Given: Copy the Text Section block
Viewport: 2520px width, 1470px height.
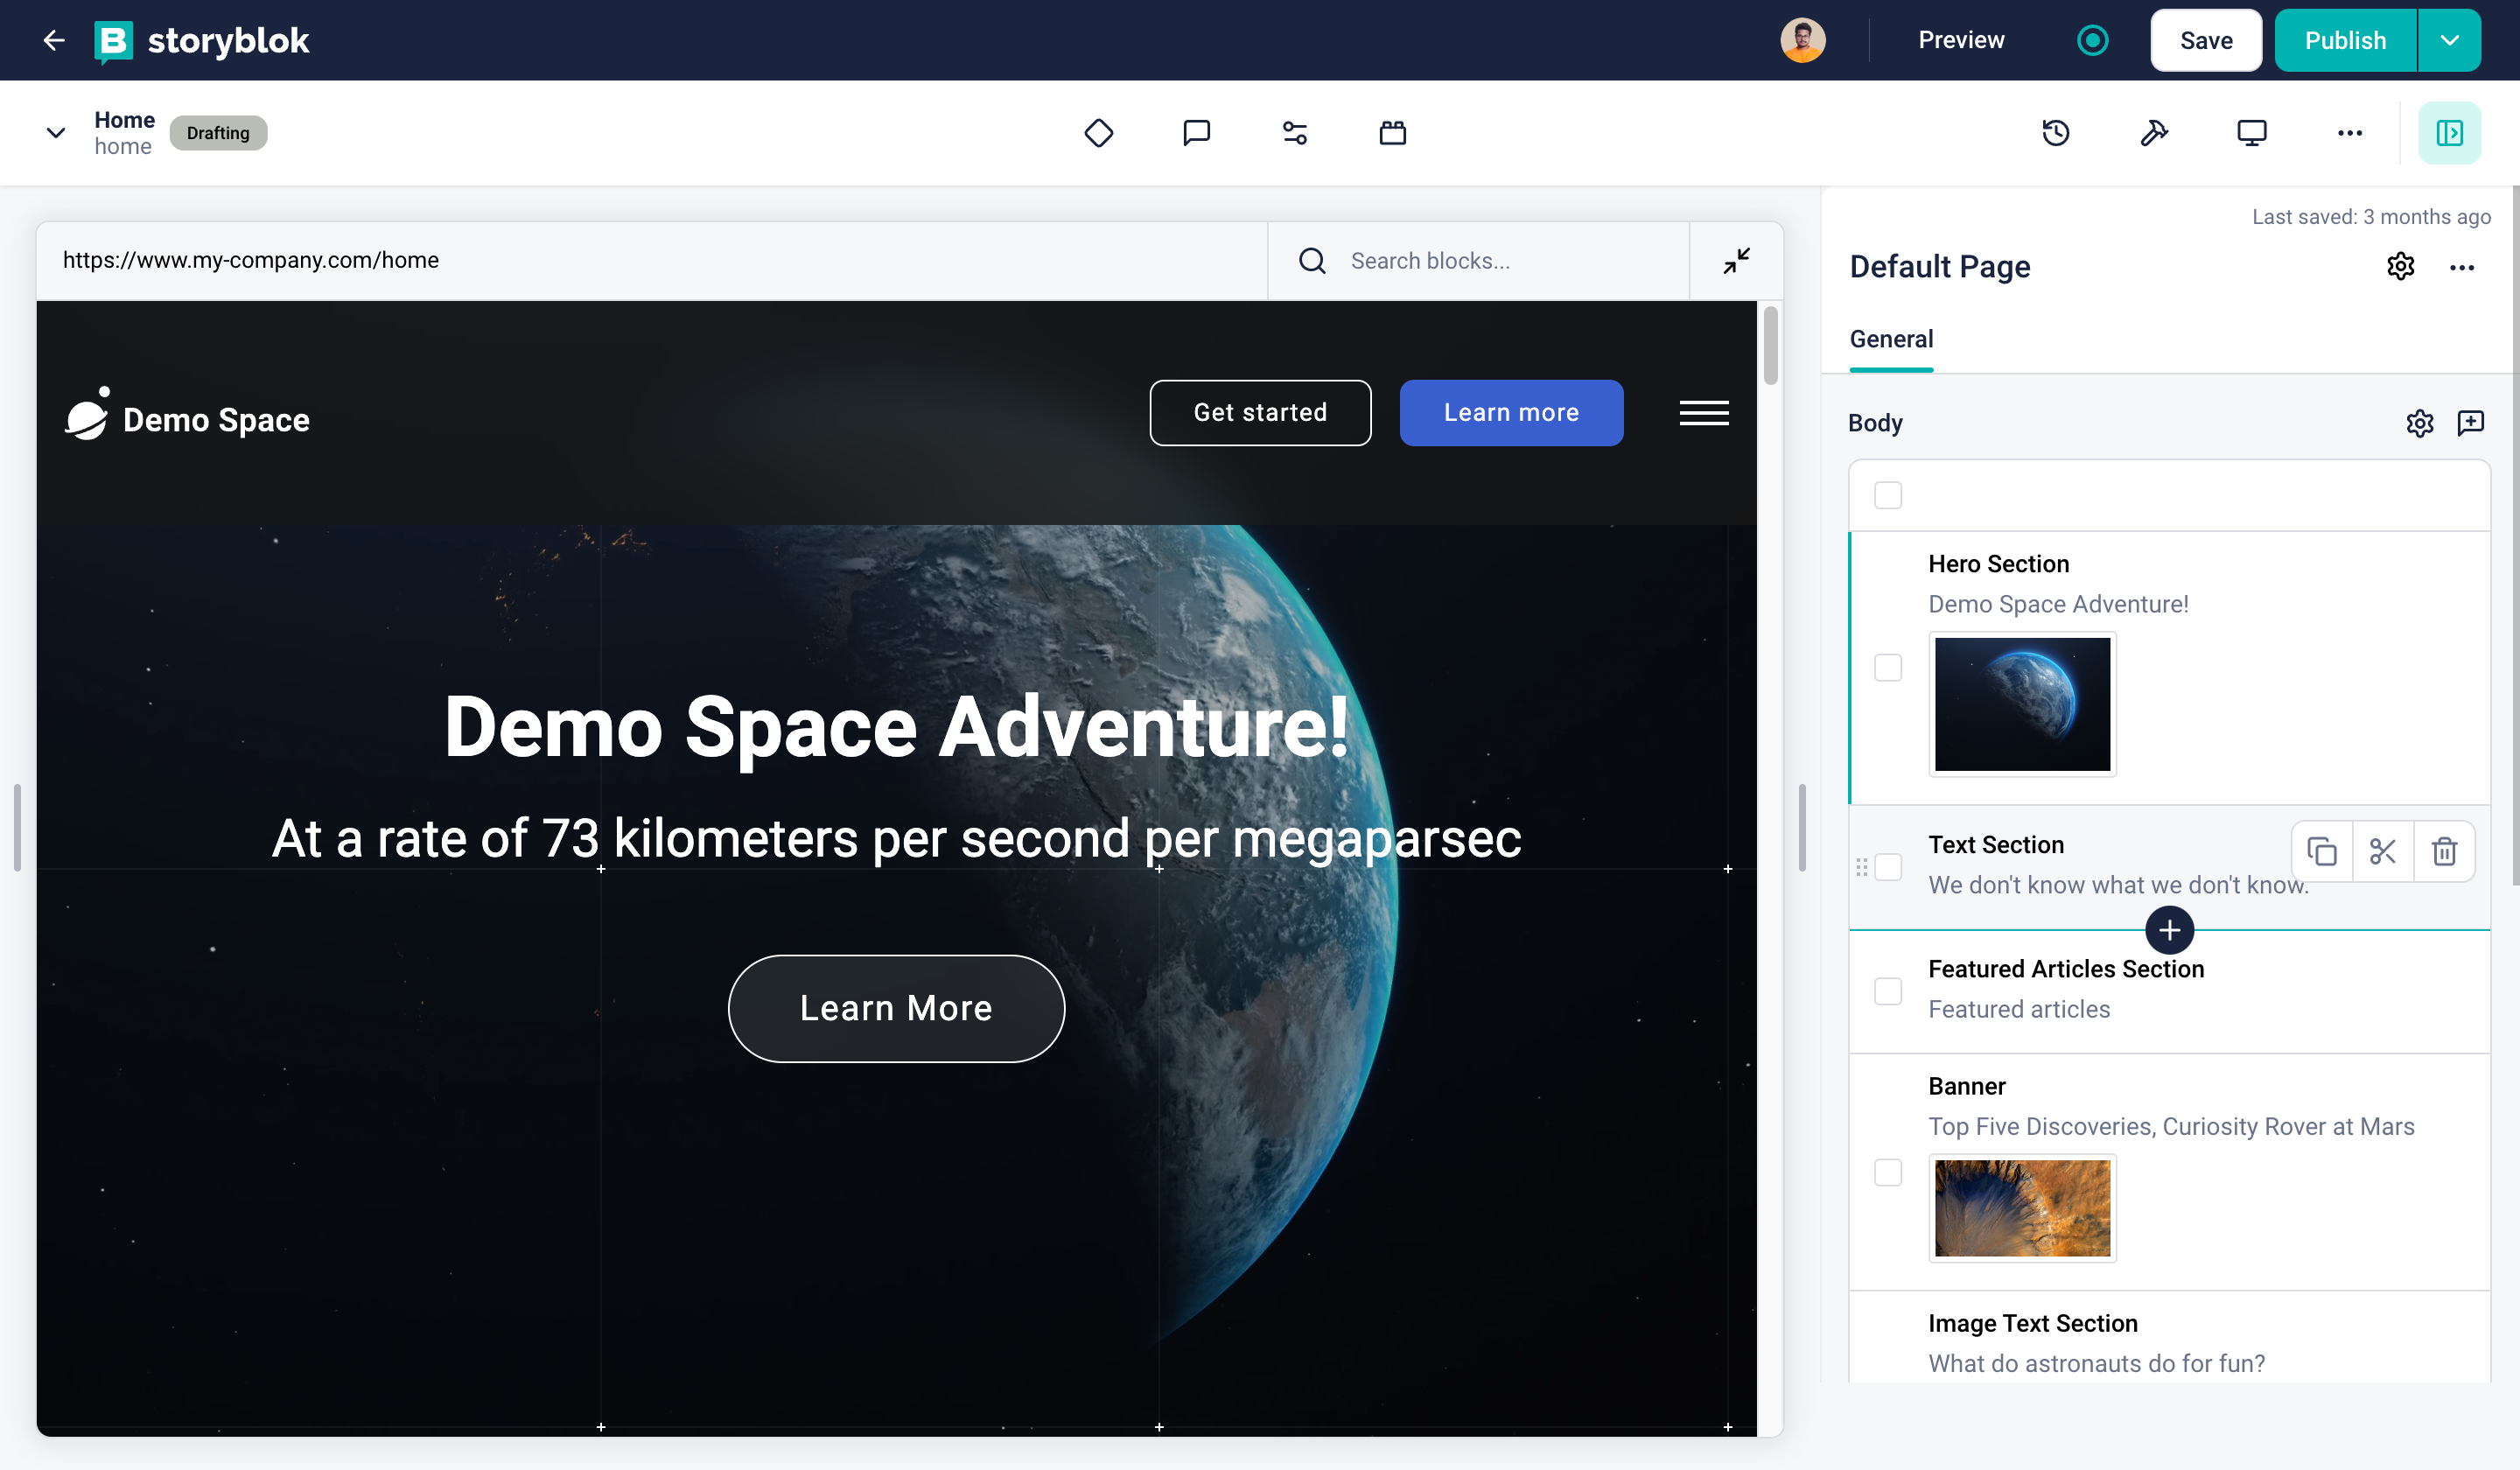Looking at the screenshot, I should pyautogui.click(x=2321, y=851).
